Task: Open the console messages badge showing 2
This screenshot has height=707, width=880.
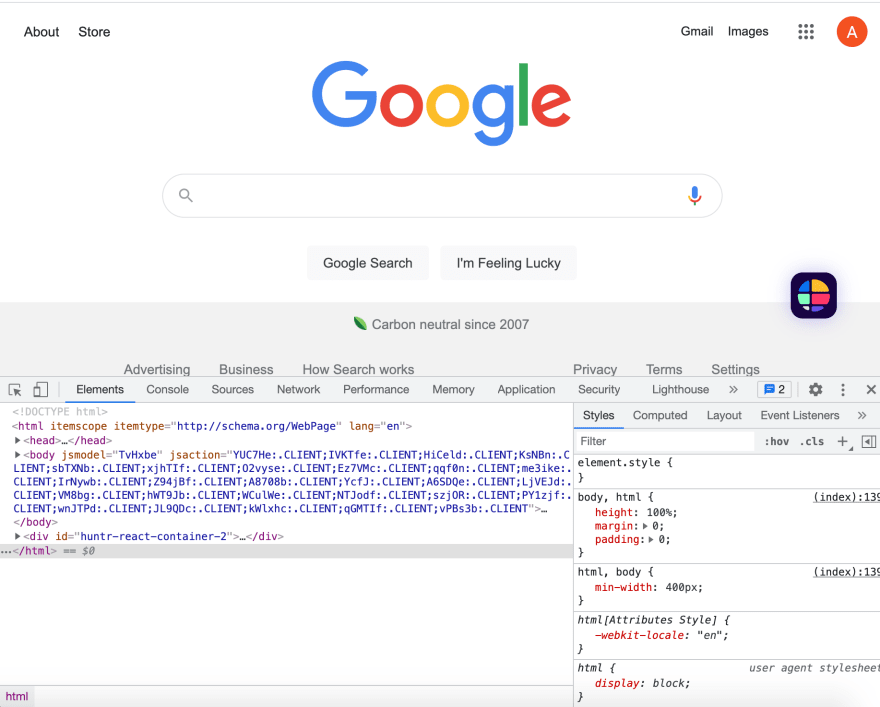Action: [774, 389]
